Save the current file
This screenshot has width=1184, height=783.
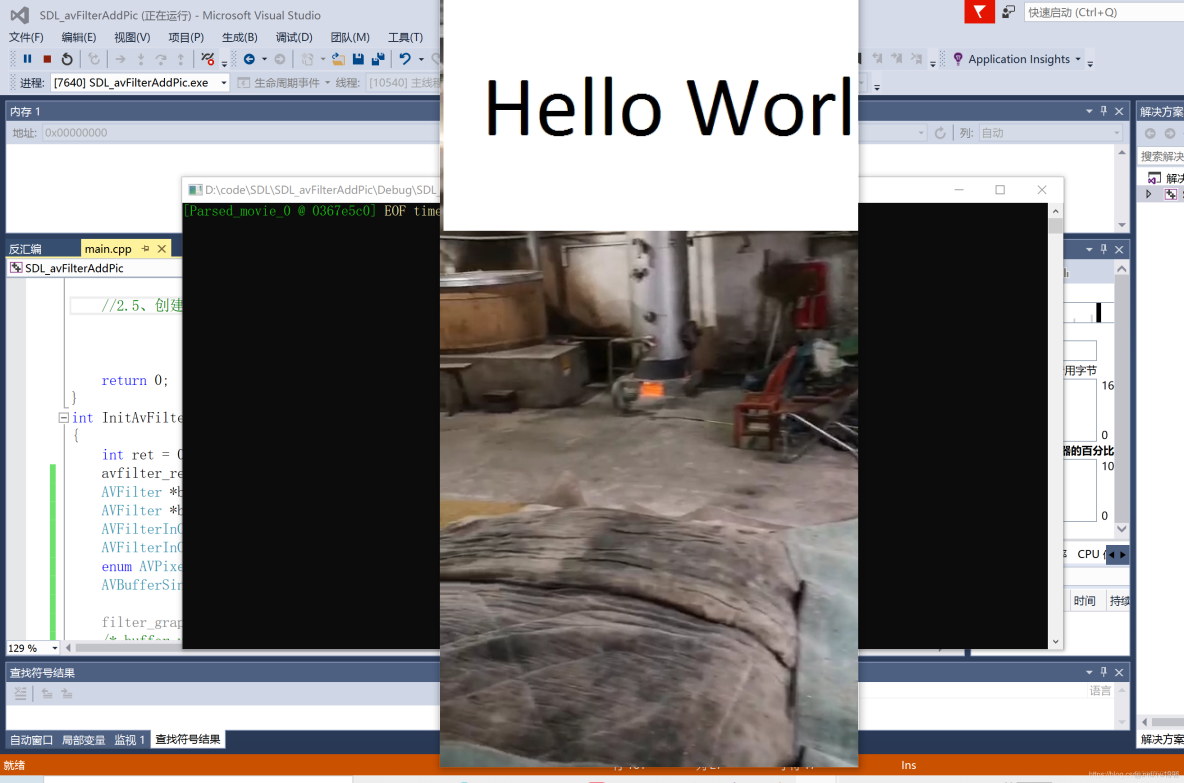358,59
